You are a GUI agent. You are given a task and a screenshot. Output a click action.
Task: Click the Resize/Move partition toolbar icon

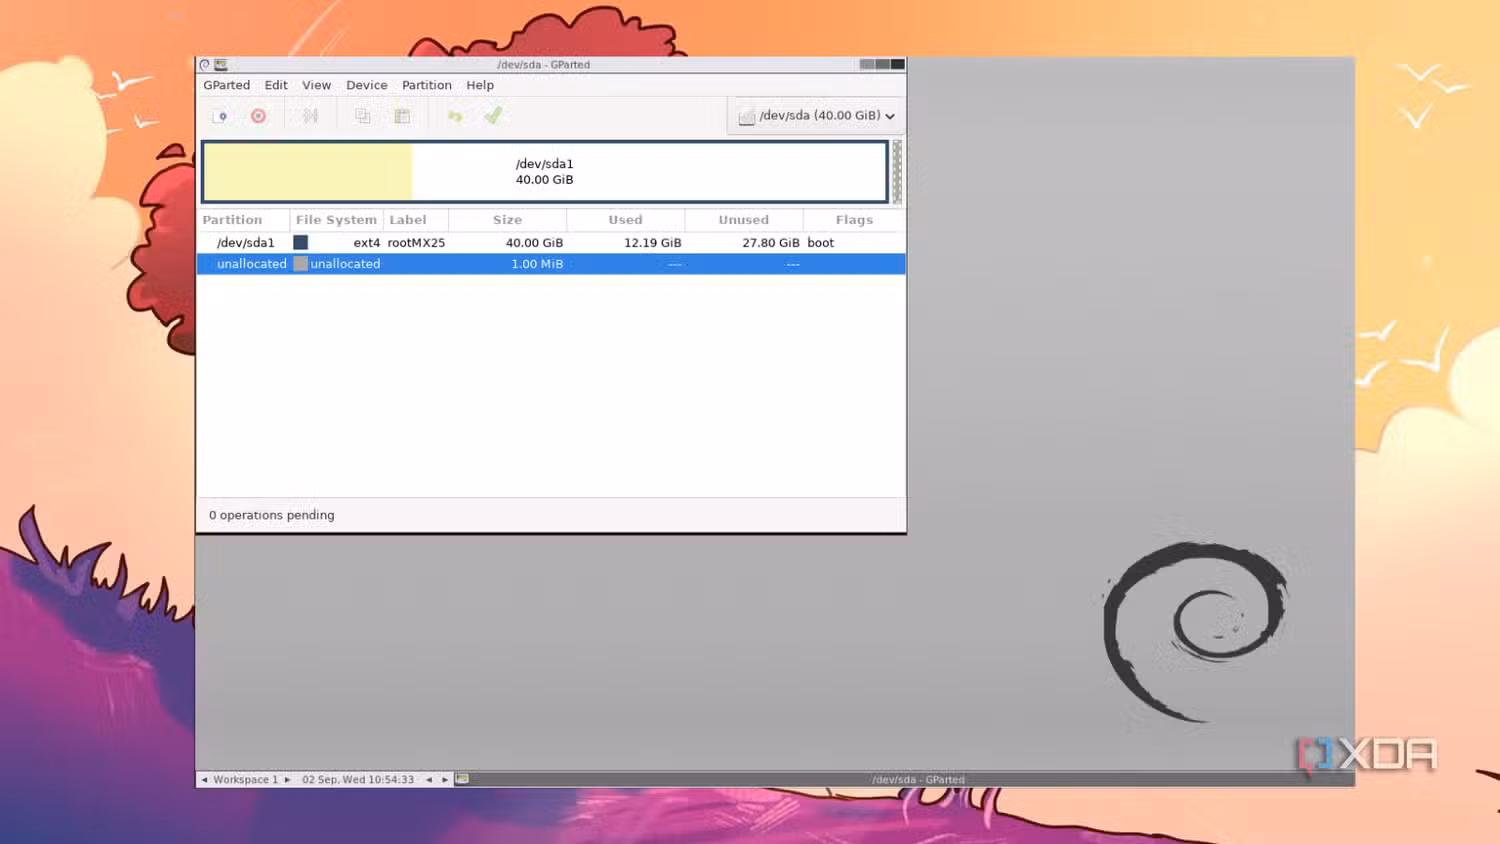coord(311,116)
